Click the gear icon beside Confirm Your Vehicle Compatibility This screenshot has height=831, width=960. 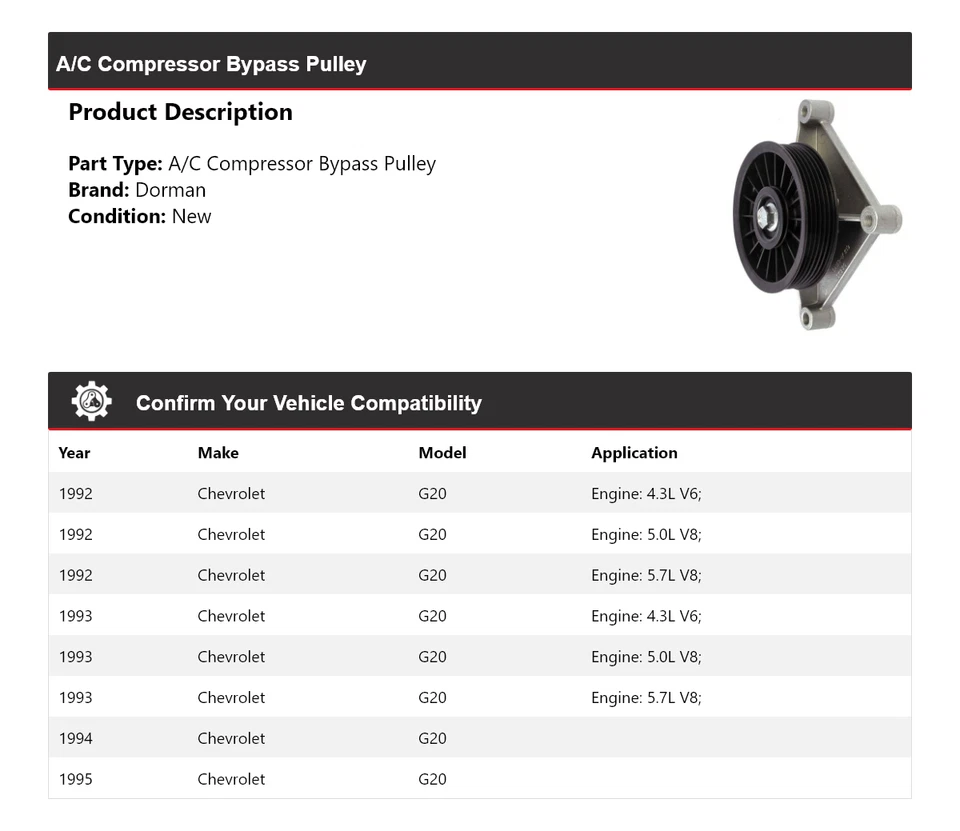coord(91,402)
